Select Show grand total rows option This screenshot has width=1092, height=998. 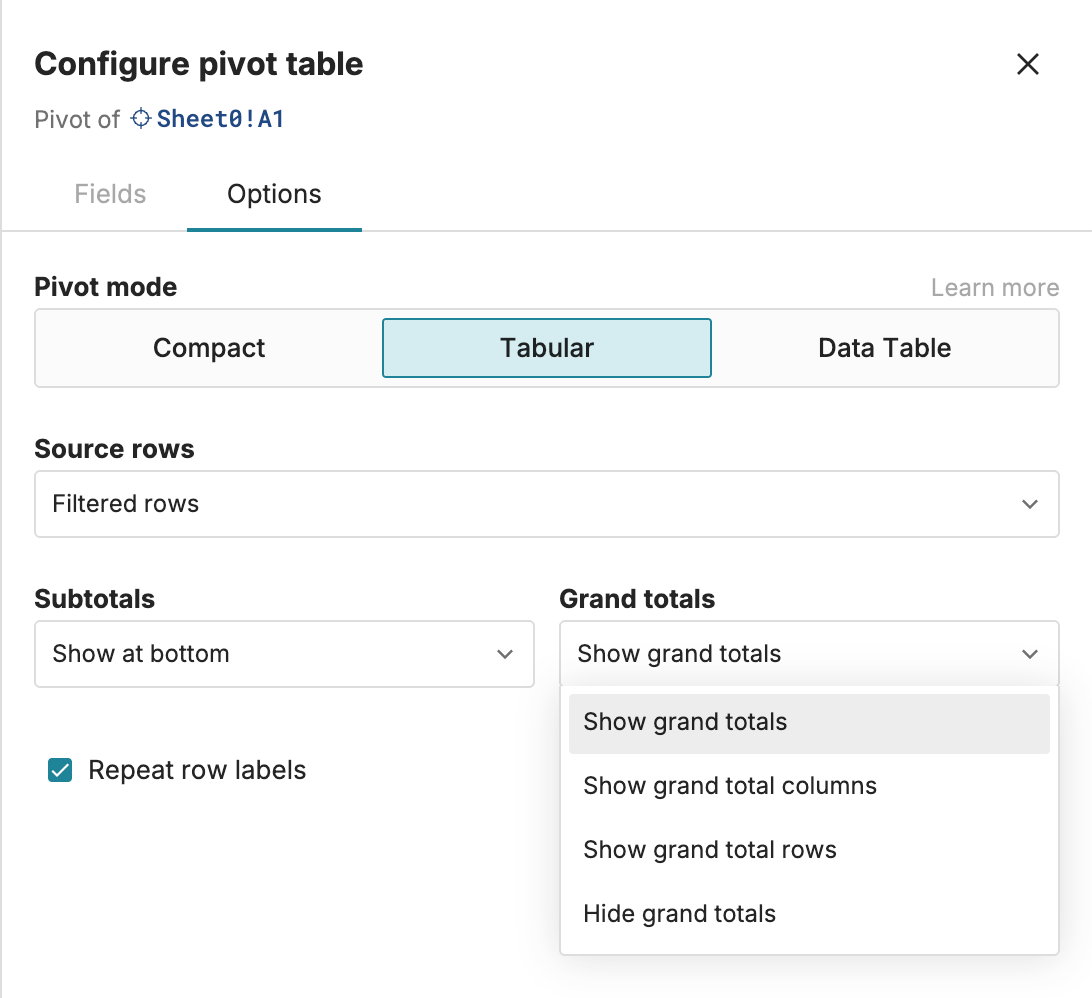coord(809,850)
